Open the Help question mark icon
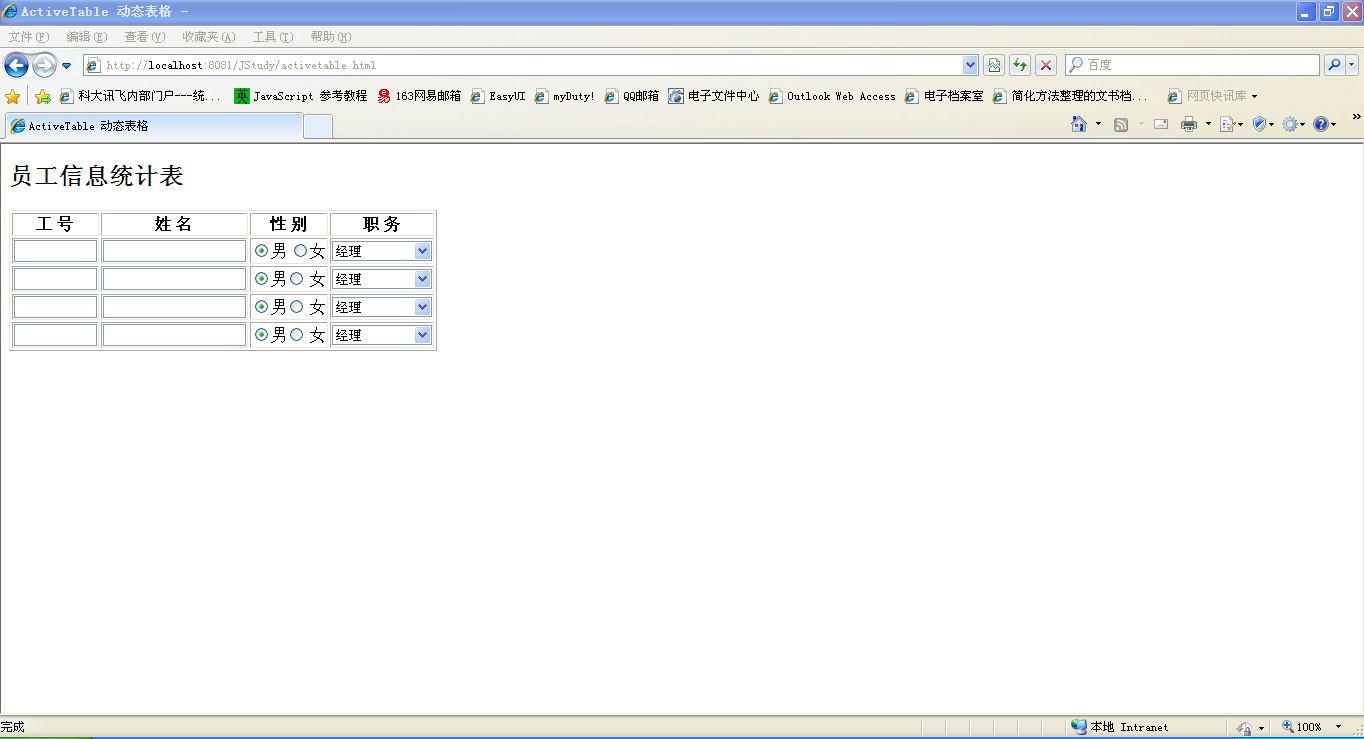Screen dimensions: 1364x739 click(1324, 124)
